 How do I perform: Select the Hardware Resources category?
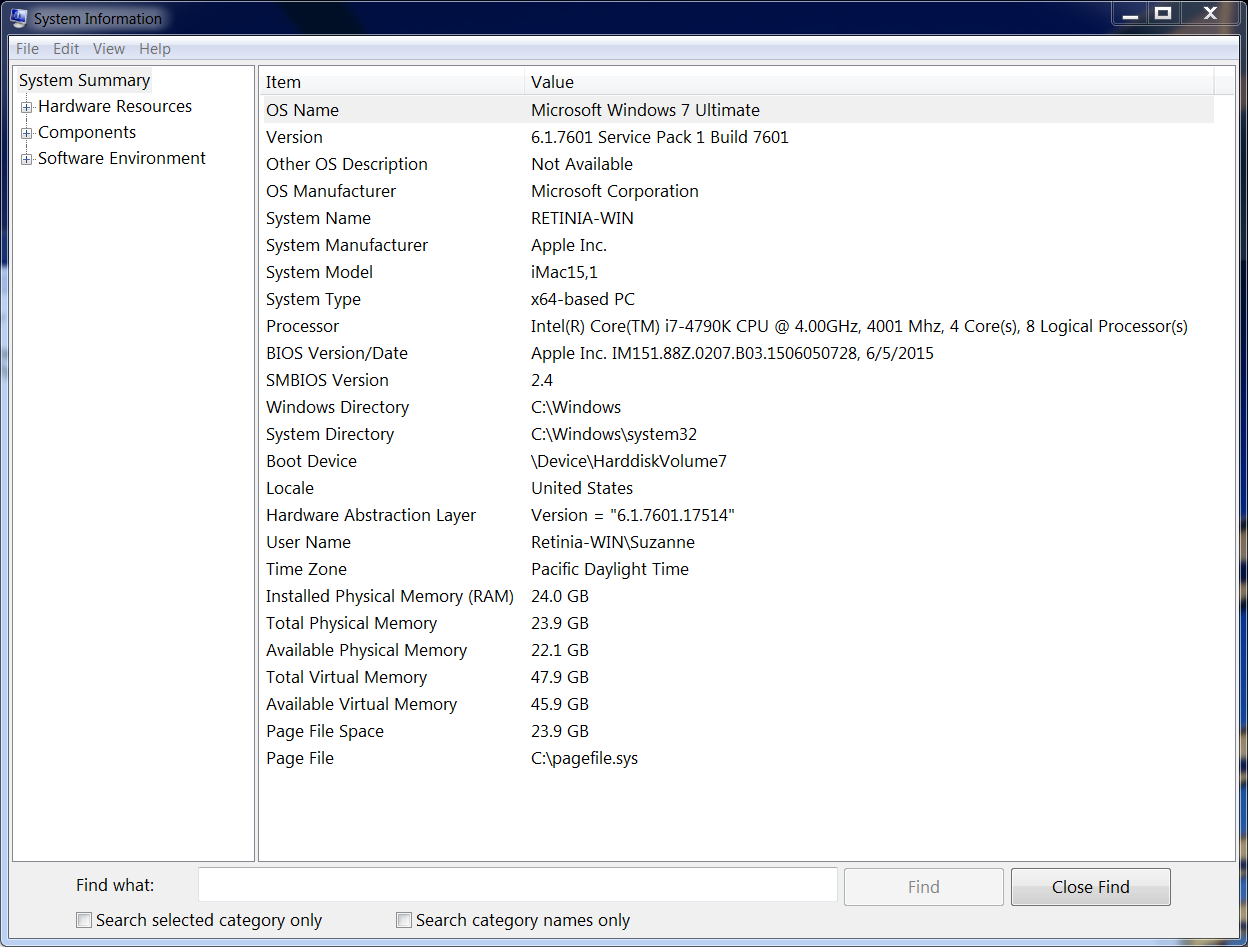click(115, 106)
